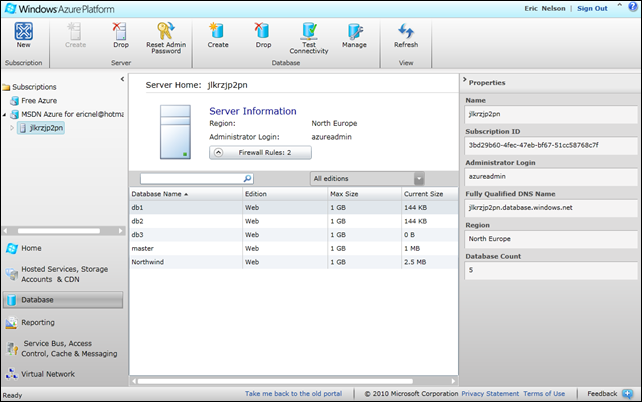
Task: Click the Database Count value 5
Action: click(551, 270)
